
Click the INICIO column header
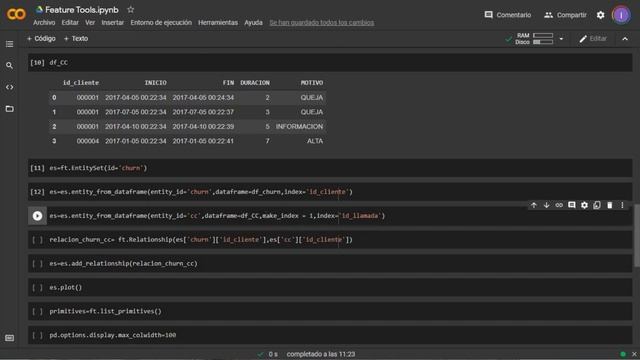click(156, 83)
